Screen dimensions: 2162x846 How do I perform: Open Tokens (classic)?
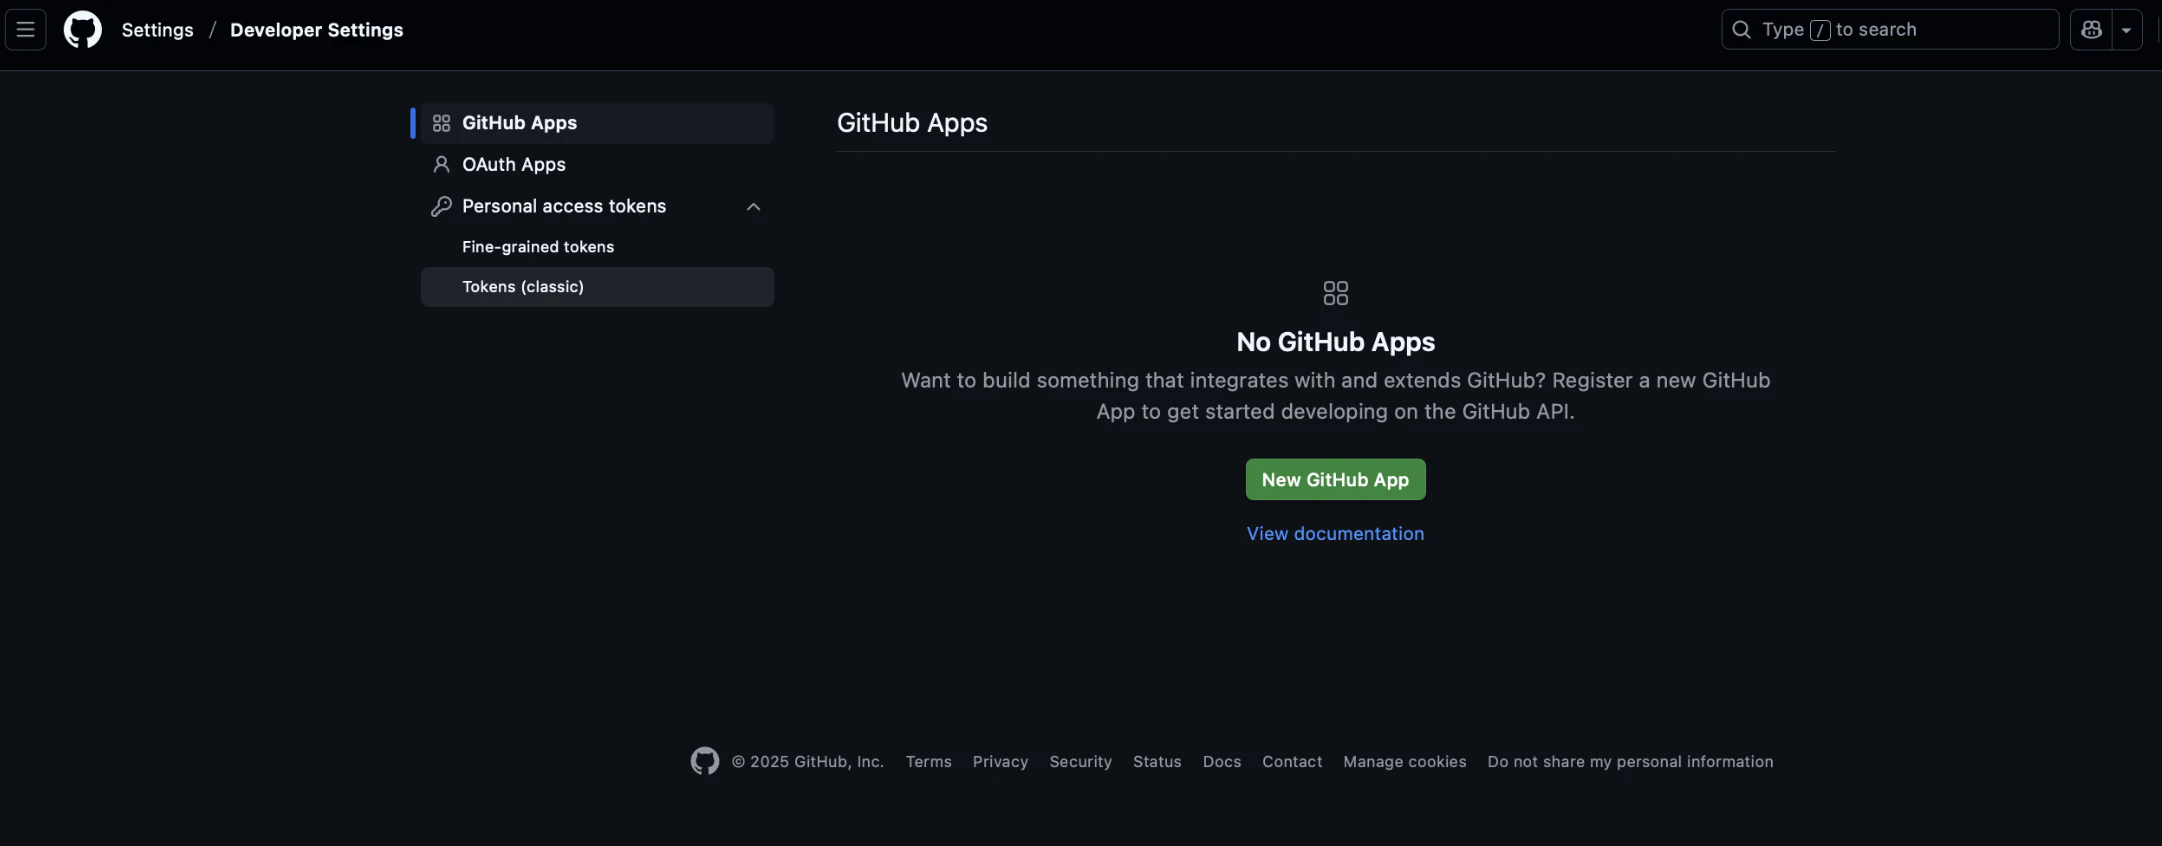click(x=597, y=287)
